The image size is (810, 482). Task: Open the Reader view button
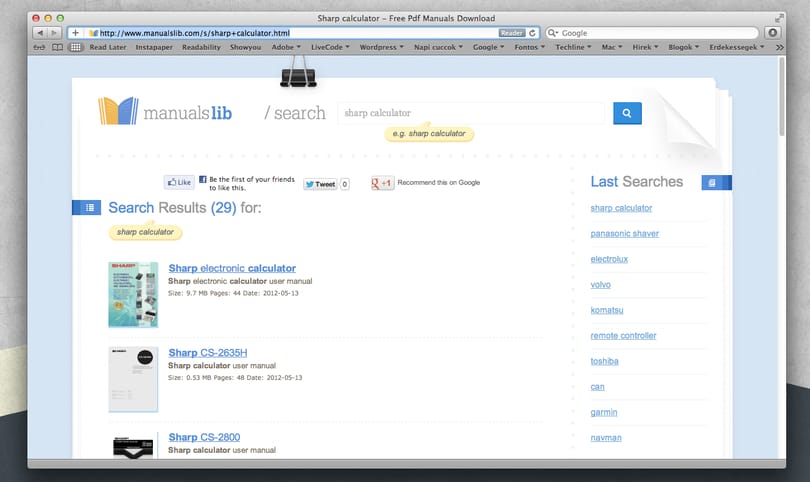511,33
